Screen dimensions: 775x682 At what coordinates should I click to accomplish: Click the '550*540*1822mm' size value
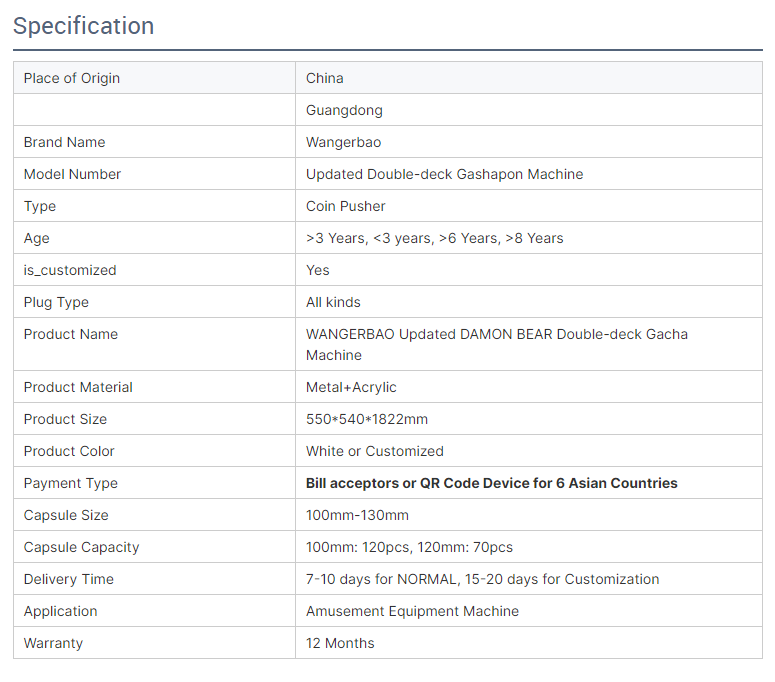tap(367, 419)
